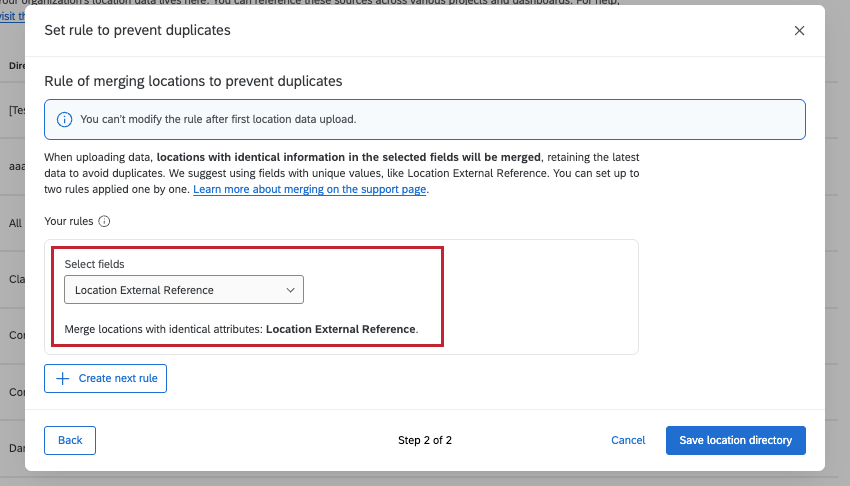Open the Select fields dropdown
The image size is (850, 486).
184,290
